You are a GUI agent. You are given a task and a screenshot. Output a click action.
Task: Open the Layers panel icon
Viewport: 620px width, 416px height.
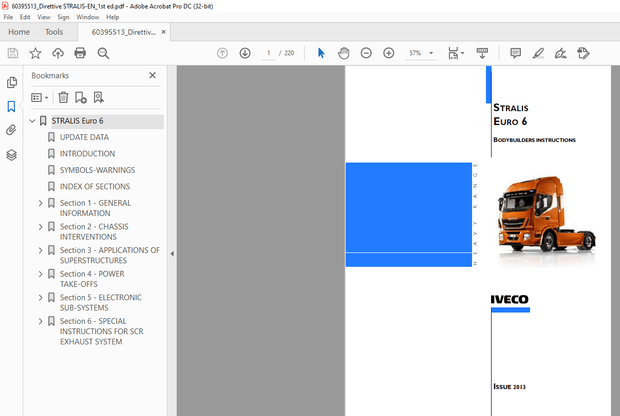coord(11,155)
